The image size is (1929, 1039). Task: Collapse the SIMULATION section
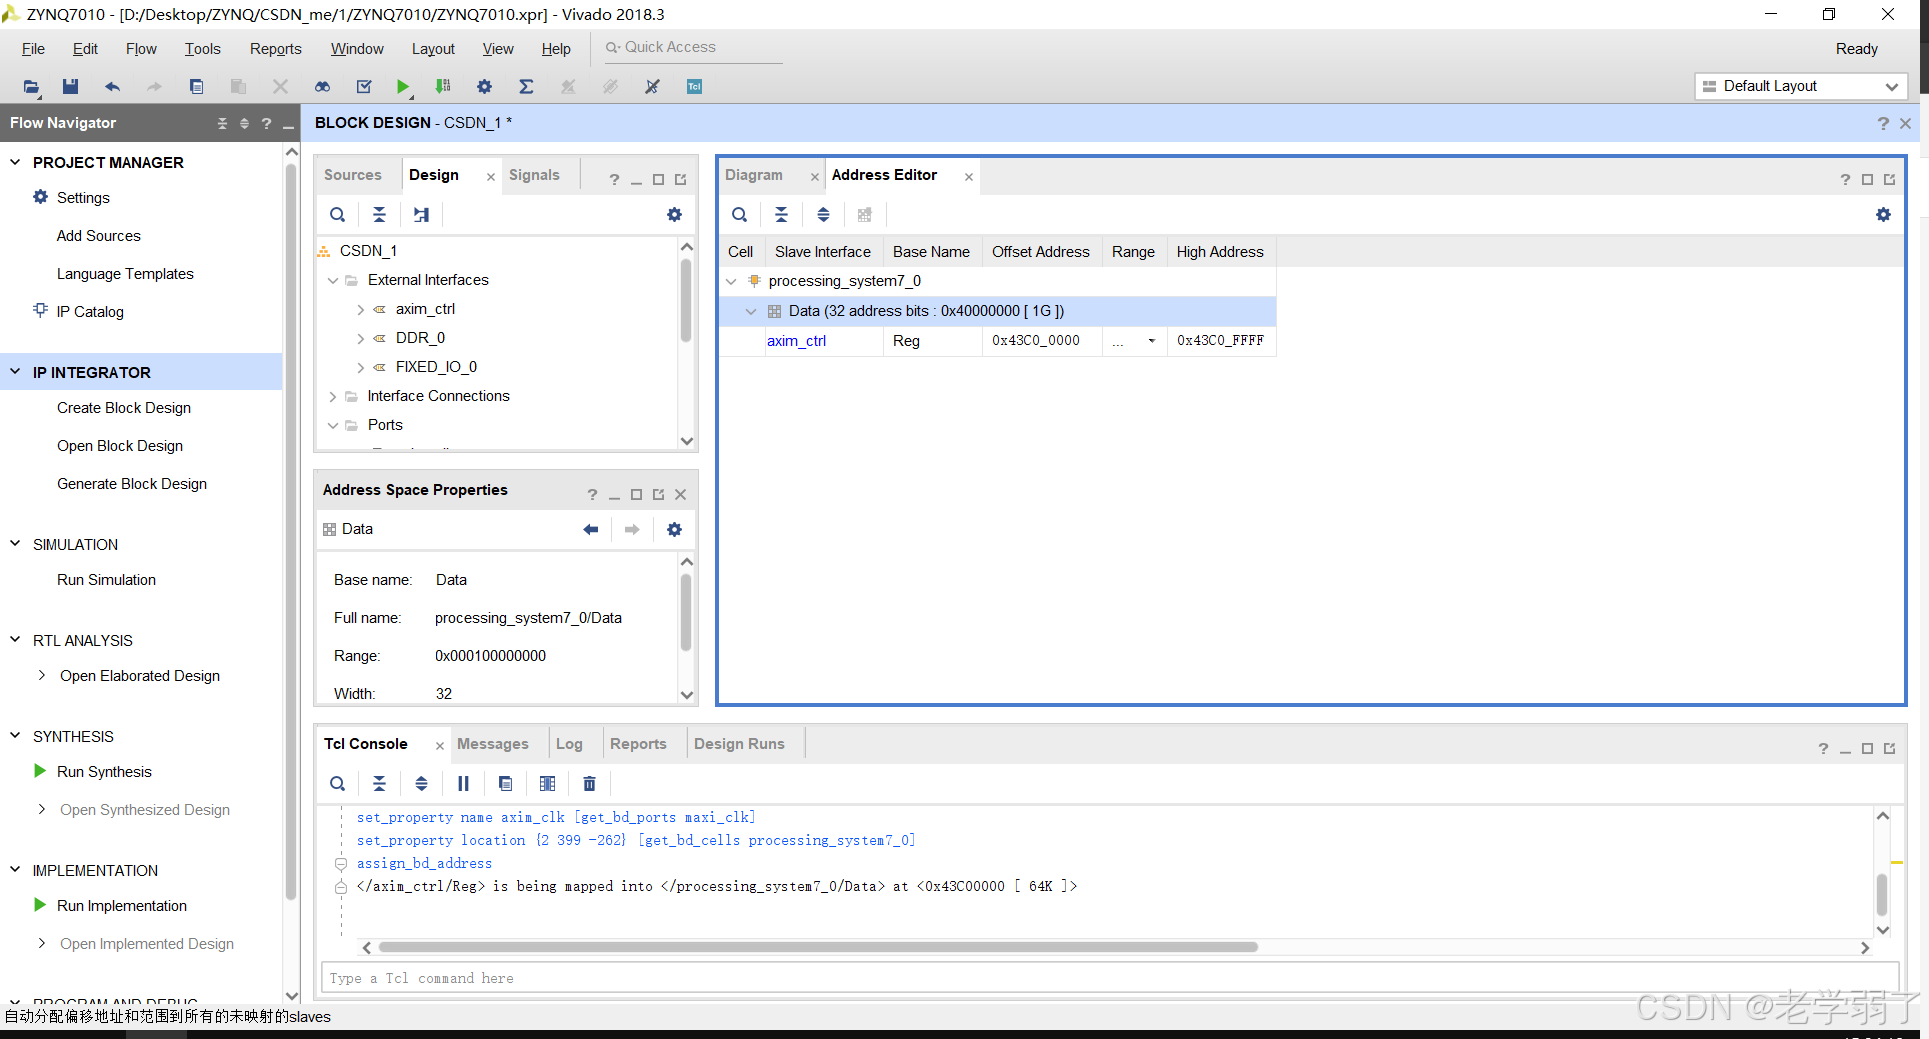(x=15, y=544)
